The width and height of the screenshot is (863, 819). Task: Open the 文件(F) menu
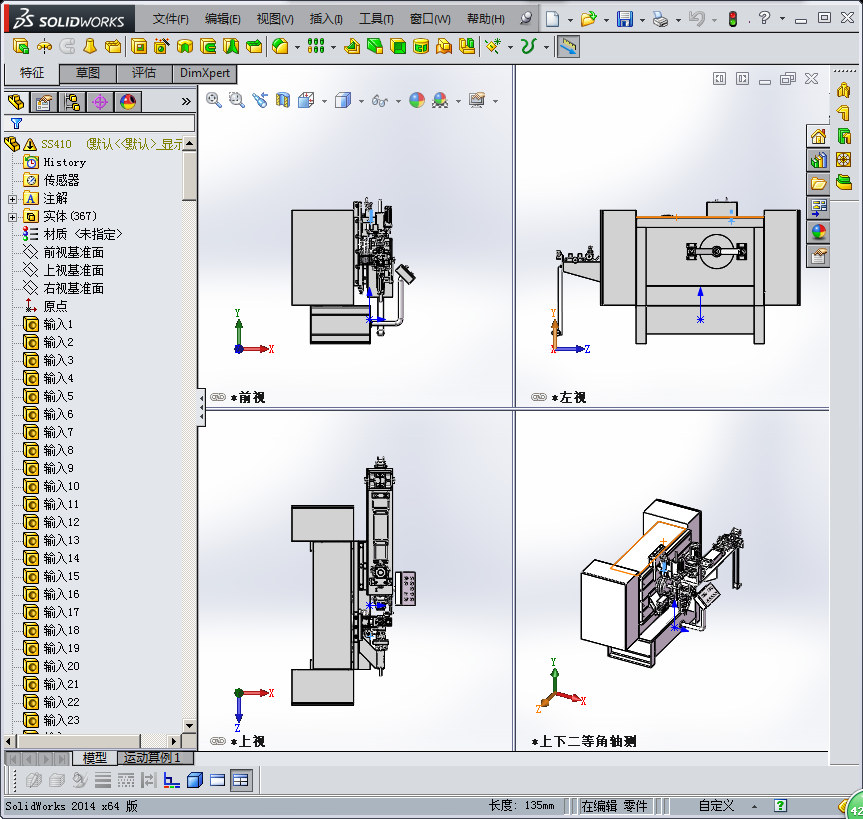(171, 19)
